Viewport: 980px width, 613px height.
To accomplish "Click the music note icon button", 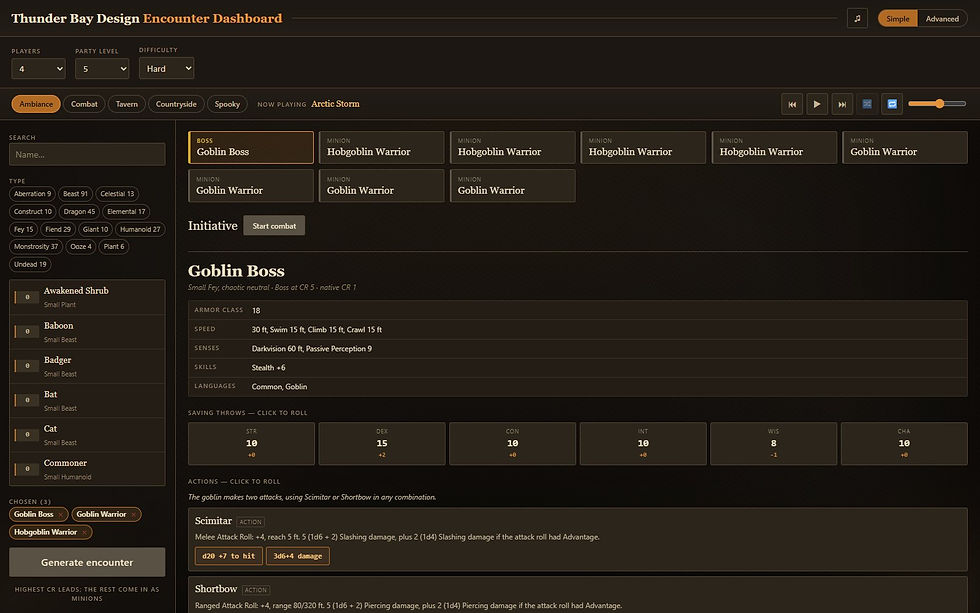I will (x=857, y=19).
